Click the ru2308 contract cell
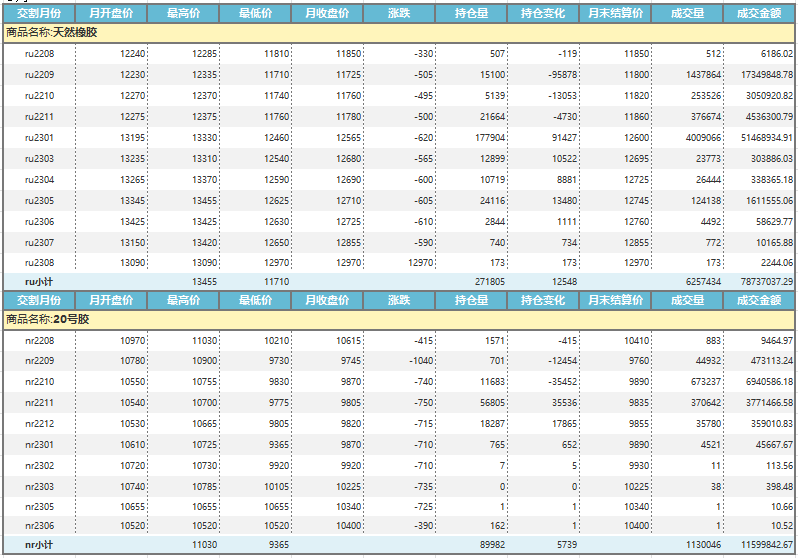This screenshot has height=558, width=798. tap(39, 263)
